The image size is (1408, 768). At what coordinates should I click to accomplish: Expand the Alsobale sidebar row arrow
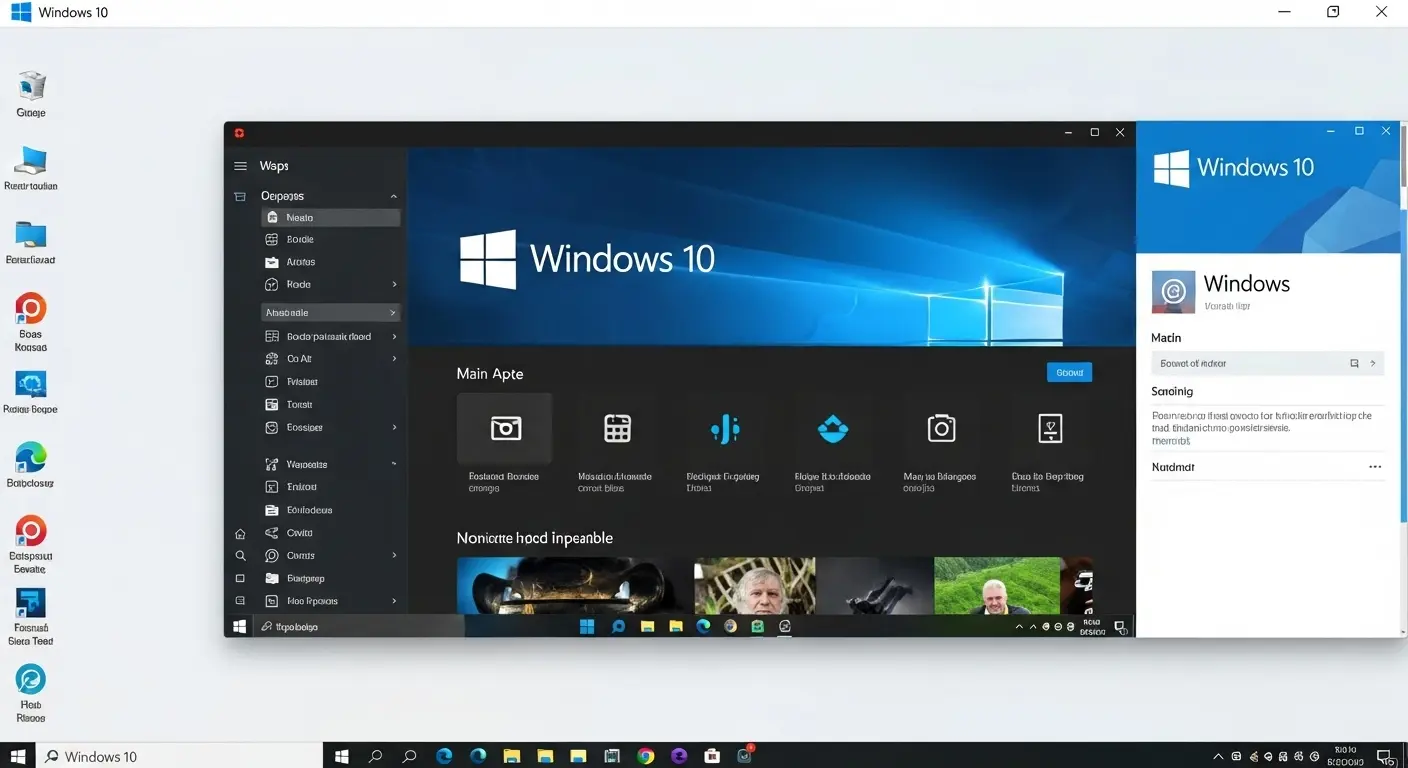point(394,313)
